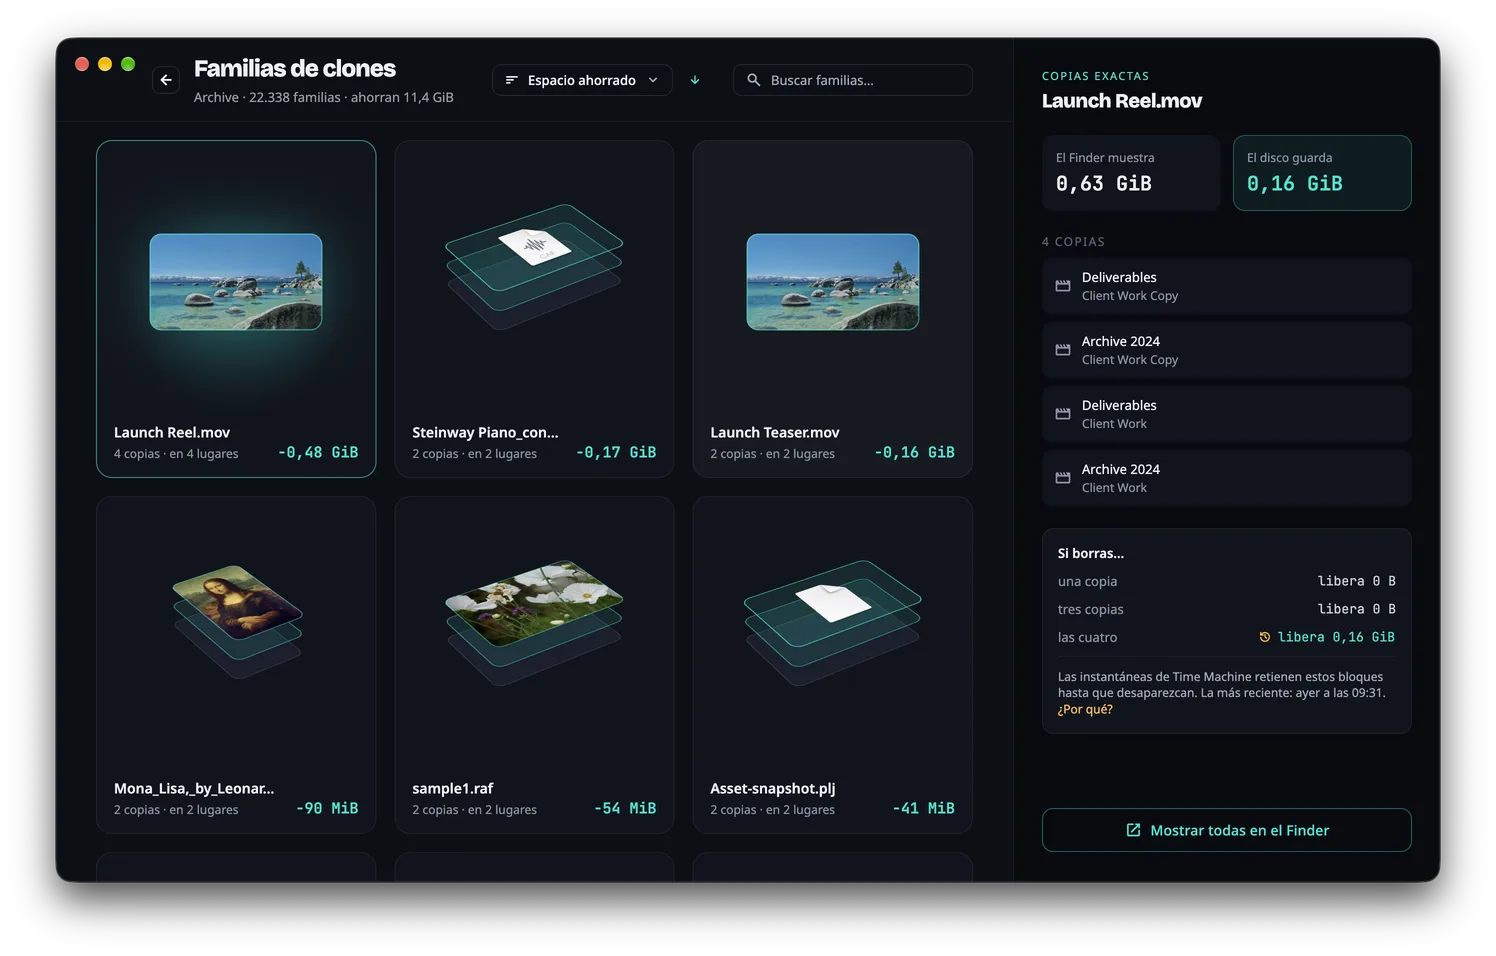Click the green macOS full-screen window button

coord(128,64)
